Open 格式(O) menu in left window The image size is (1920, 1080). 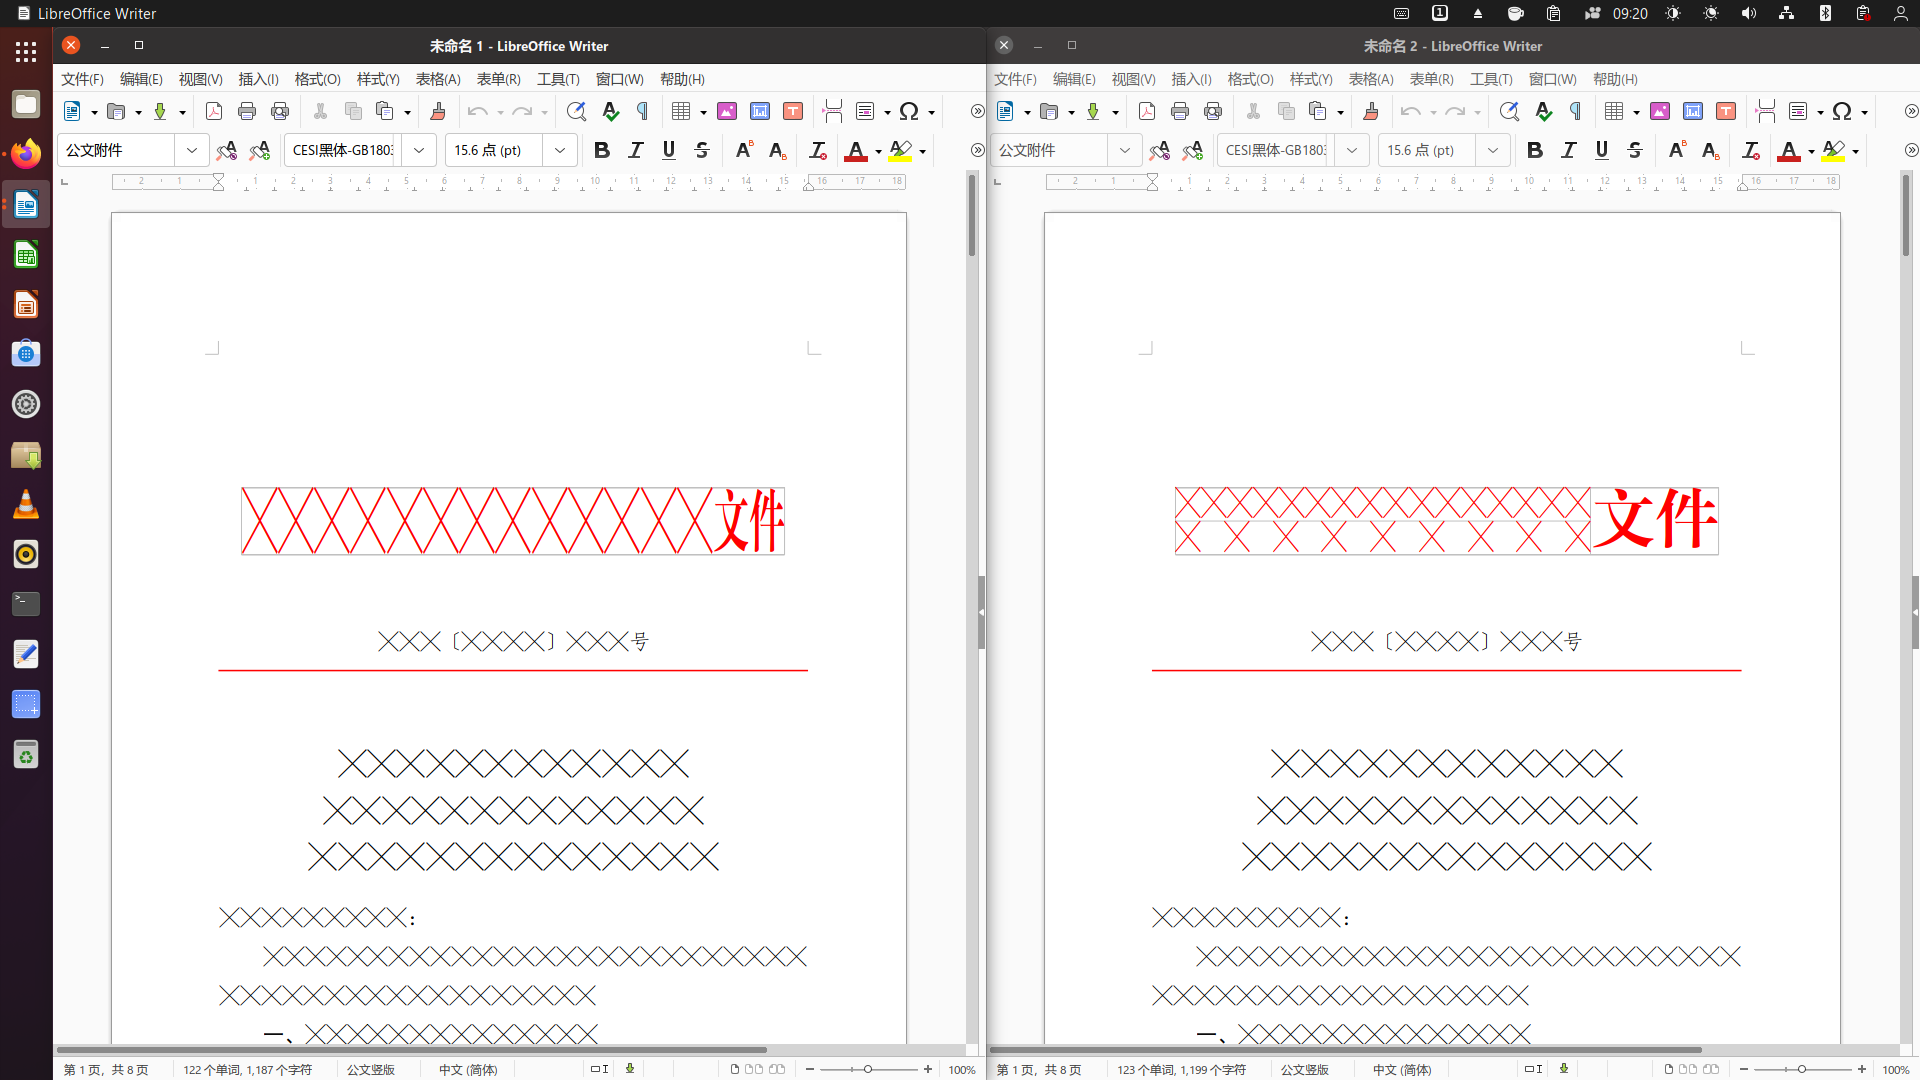click(x=317, y=79)
